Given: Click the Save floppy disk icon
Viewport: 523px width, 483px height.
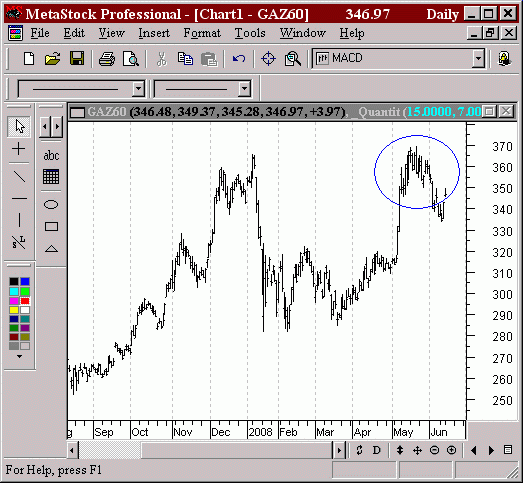Looking at the screenshot, I should [x=77, y=59].
